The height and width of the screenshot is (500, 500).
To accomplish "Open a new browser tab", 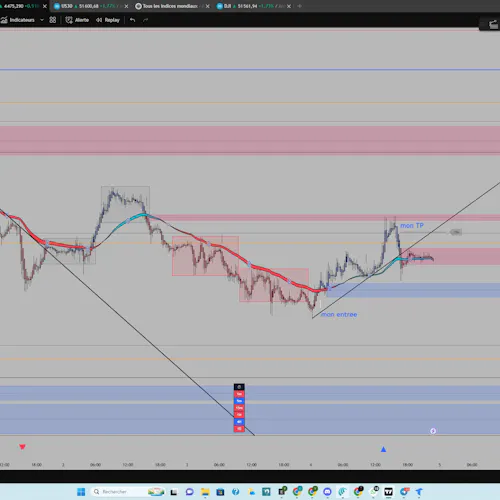I will (299, 6).
